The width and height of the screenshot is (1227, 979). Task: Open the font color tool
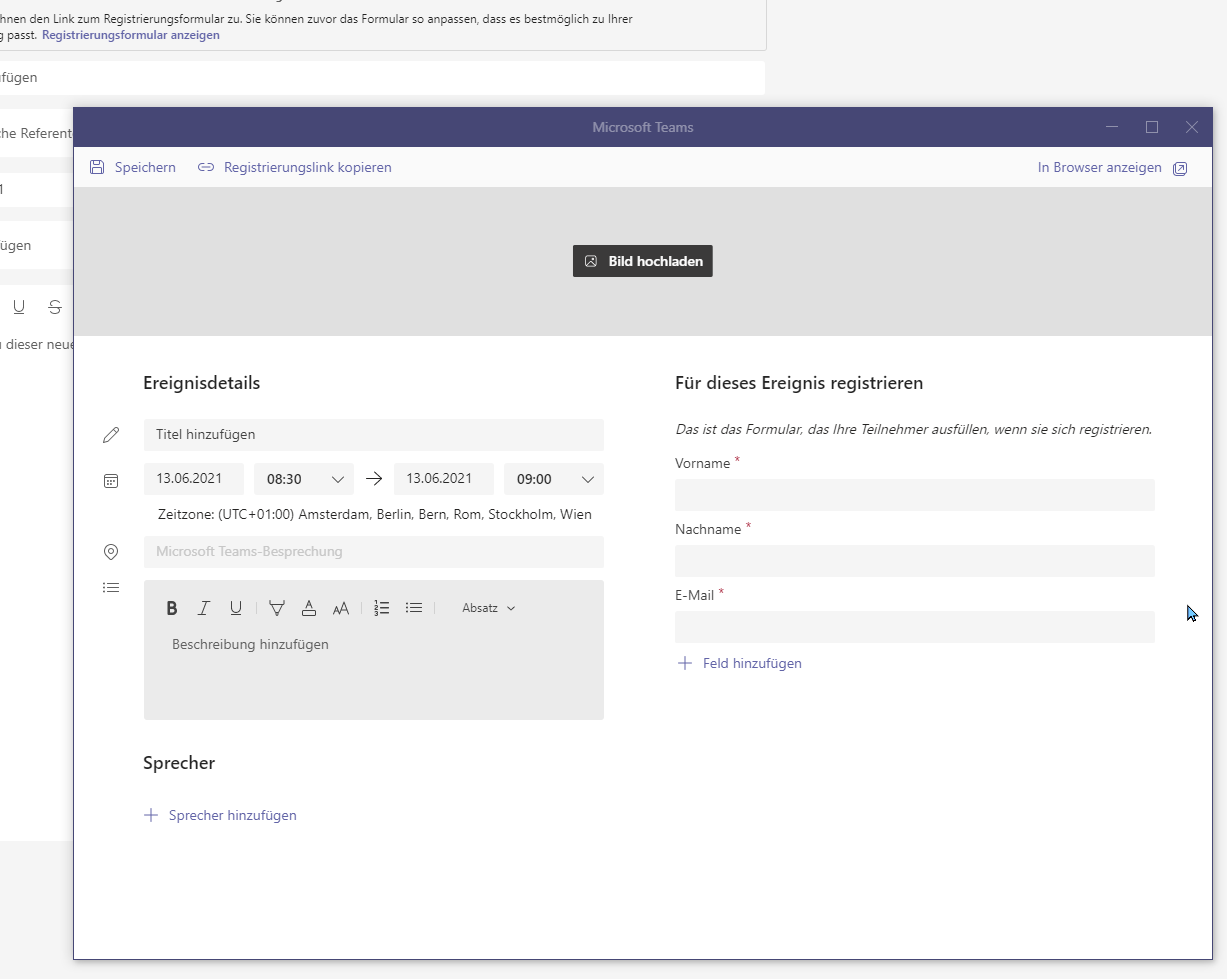[309, 608]
